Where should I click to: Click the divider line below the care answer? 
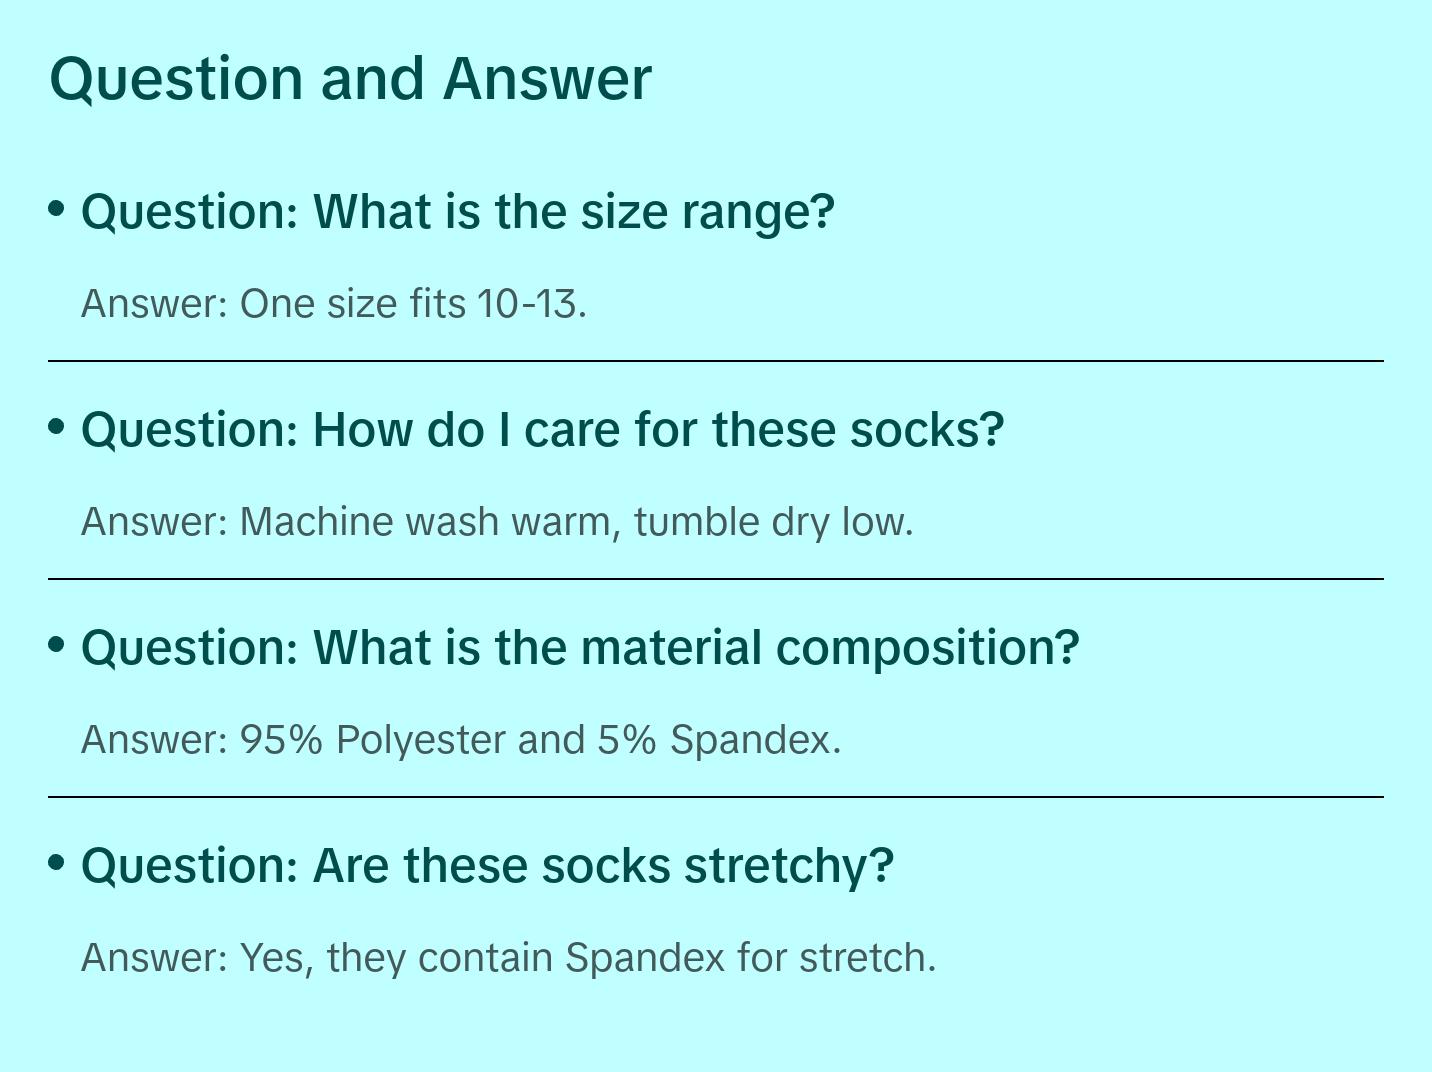[x=715, y=579]
